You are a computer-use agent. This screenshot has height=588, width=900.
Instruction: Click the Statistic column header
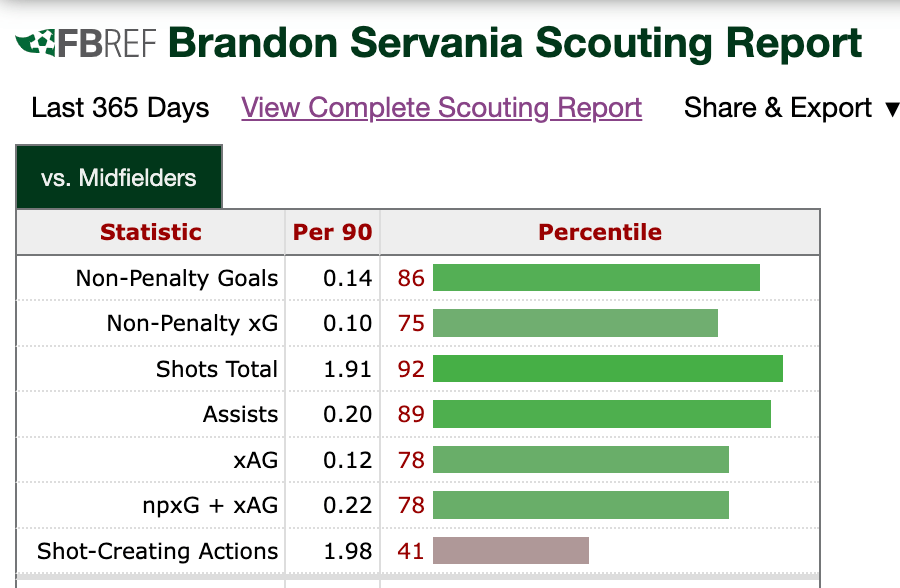pos(151,232)
